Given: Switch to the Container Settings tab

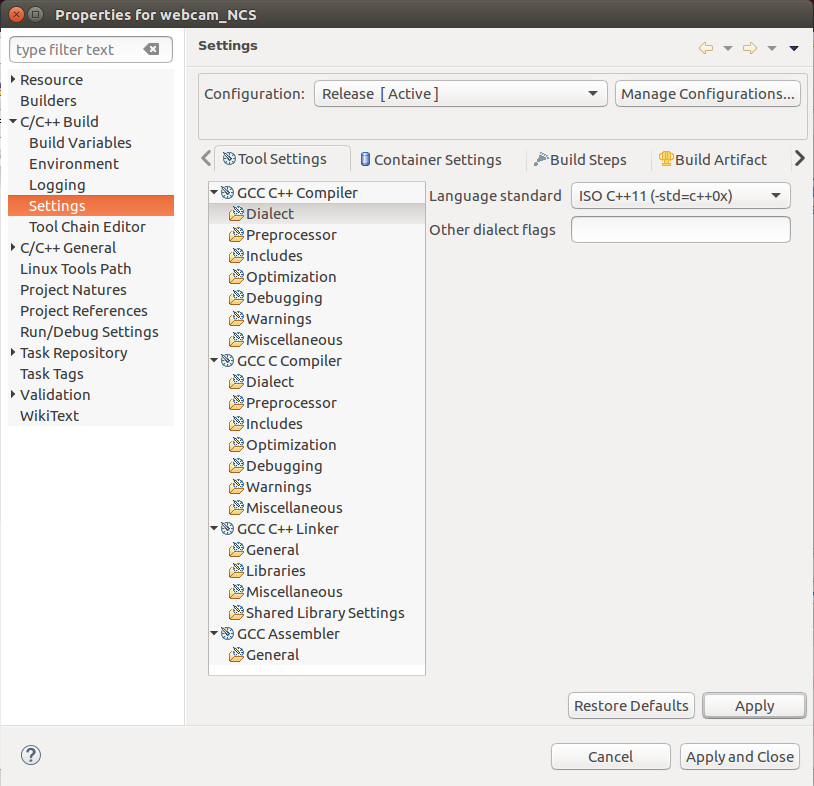Looking at the screenshot, I should [x=431, y=159].
